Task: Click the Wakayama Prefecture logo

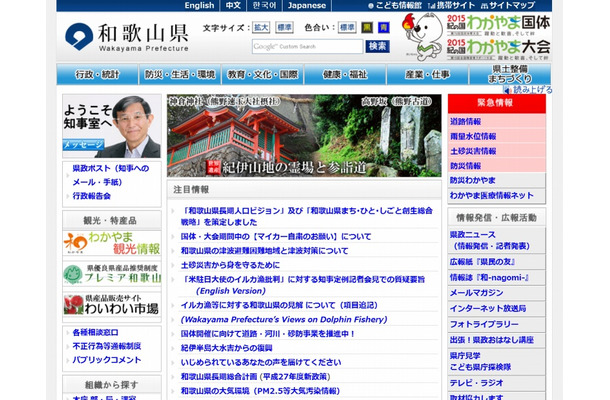Action: [x=127, y=37]
